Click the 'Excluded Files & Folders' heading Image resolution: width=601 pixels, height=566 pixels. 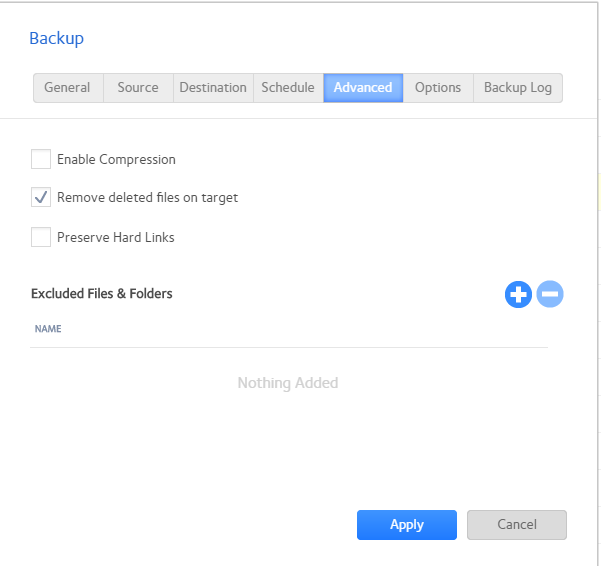(x=102, y=294)
